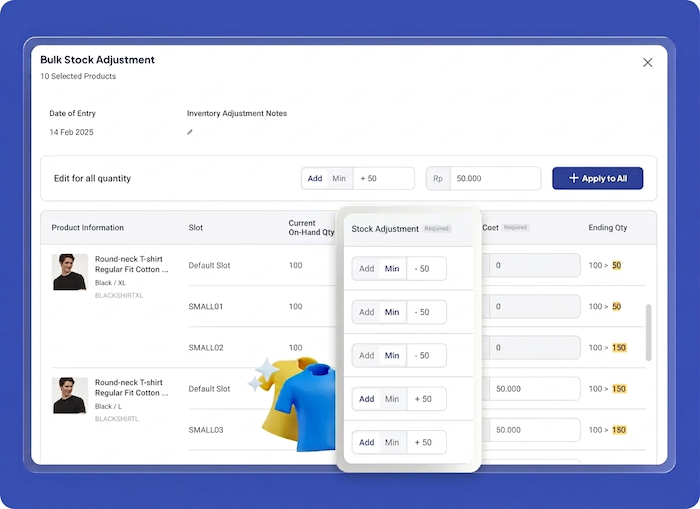Click the cost field of SMALL02 row
This screenshot has width=700, height=509.
point(534,347)
